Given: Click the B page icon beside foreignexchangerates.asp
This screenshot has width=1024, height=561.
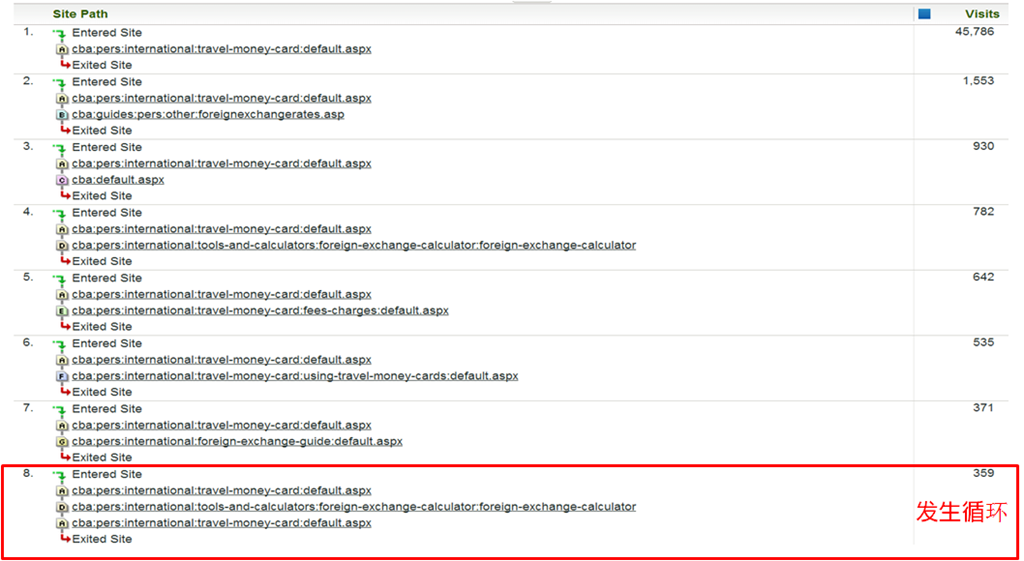Looking at the screenshot, I should 62,115.
